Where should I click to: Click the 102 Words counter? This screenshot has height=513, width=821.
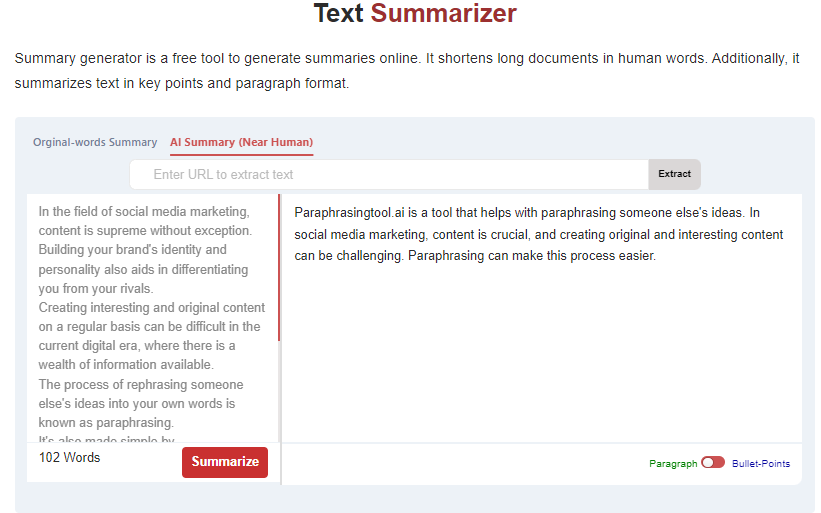pyautogui.click(x=70, y=458)
